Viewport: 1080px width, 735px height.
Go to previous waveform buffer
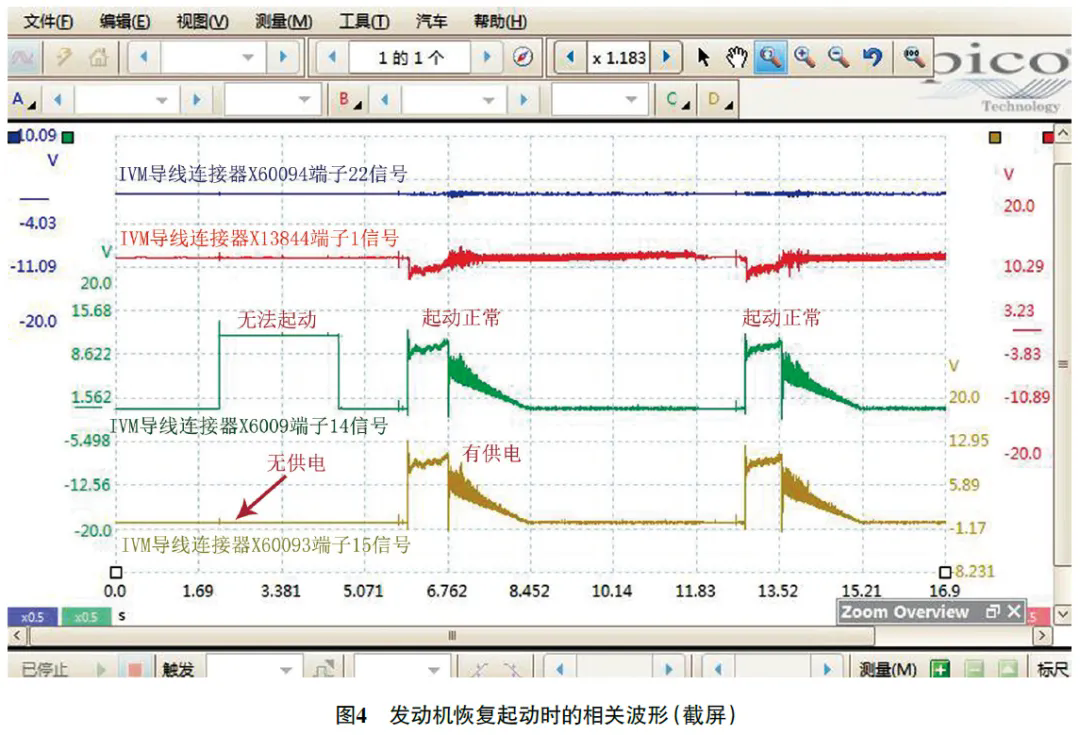tap(332, 57)
